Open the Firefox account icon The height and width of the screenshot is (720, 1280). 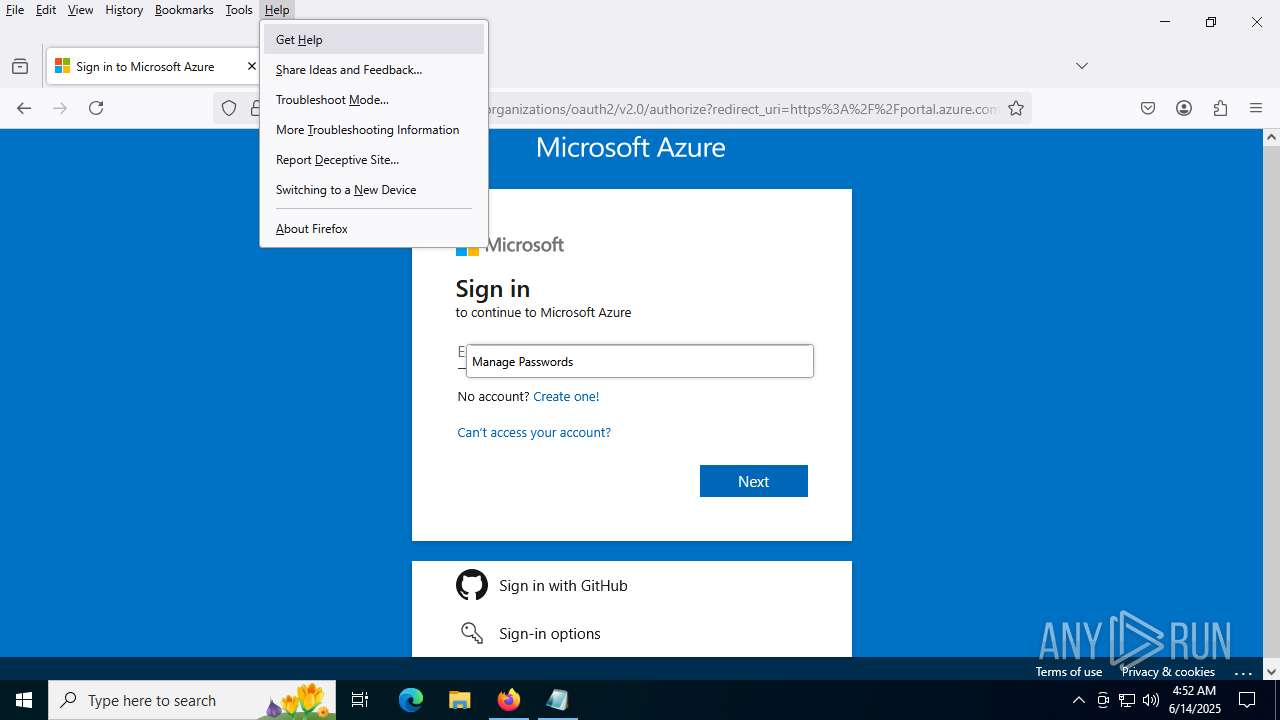click(1184, 108)
